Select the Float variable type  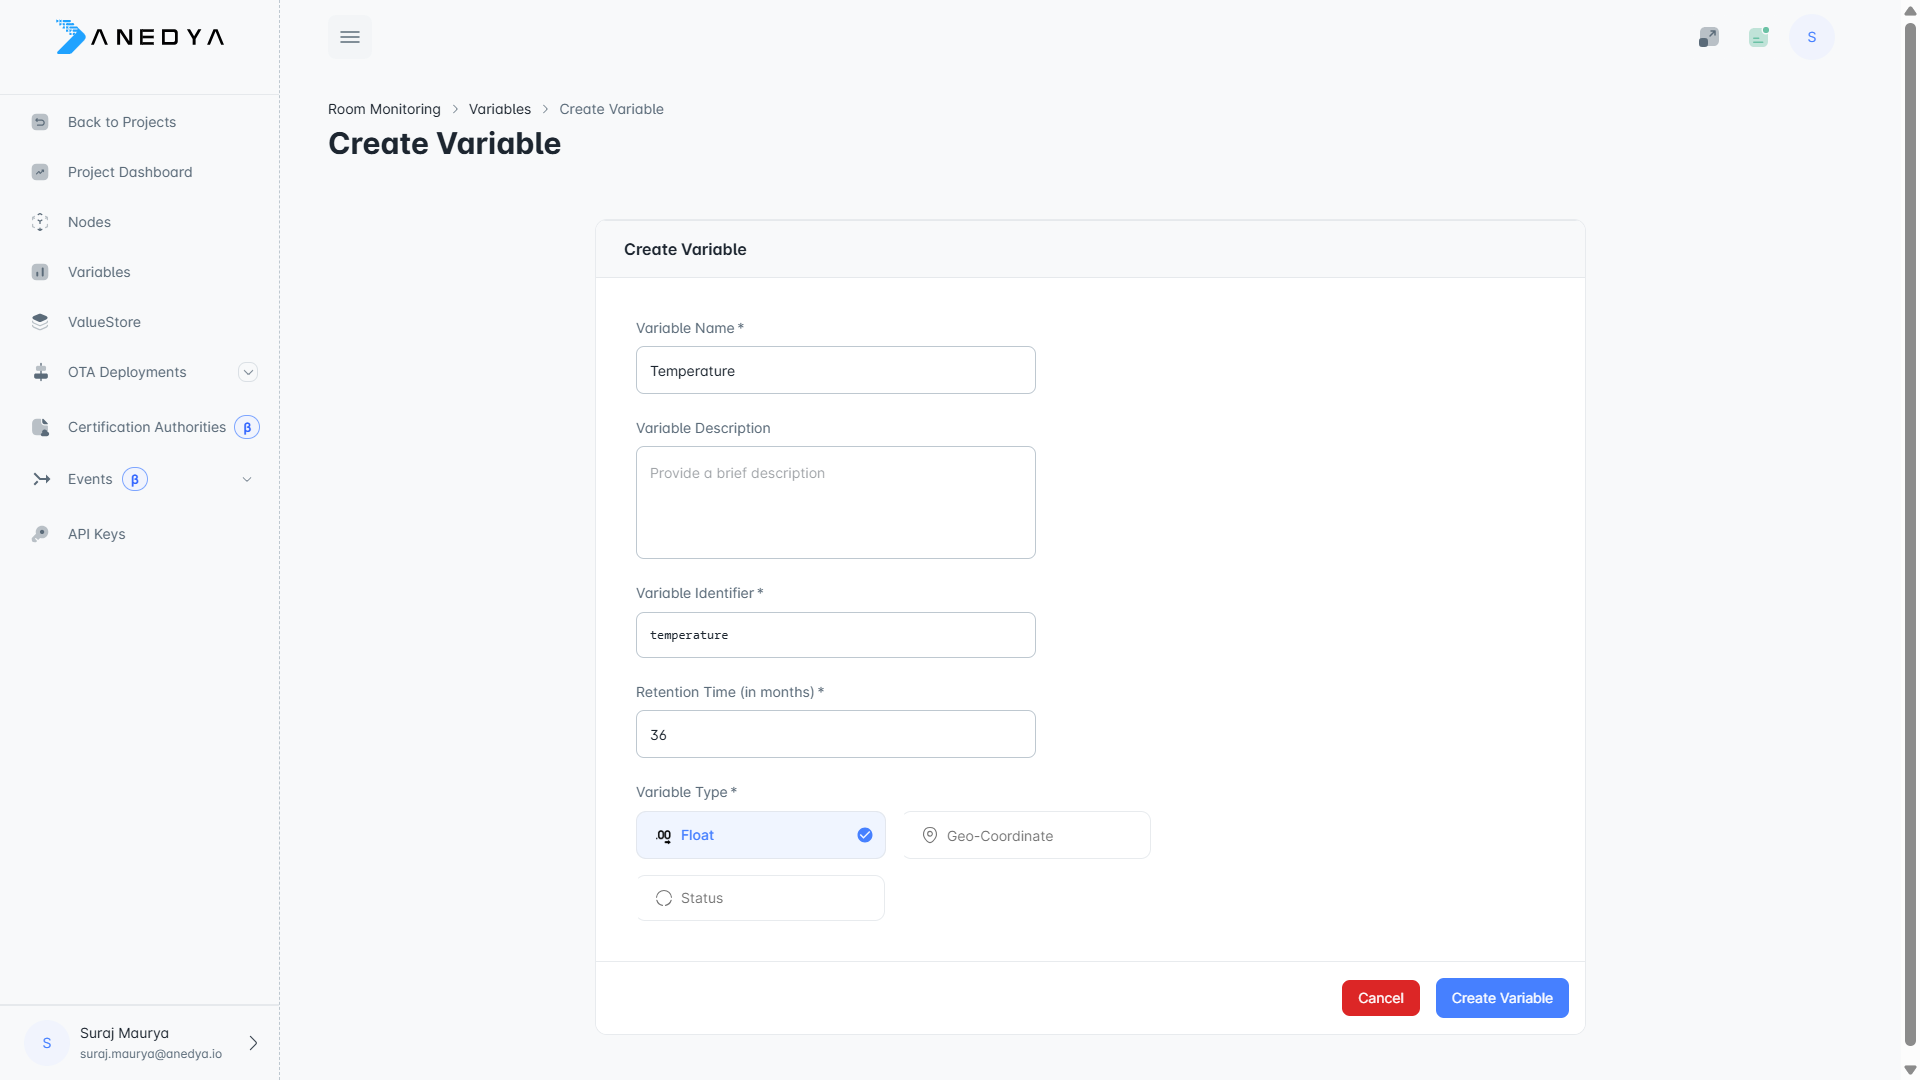point(760,835)
